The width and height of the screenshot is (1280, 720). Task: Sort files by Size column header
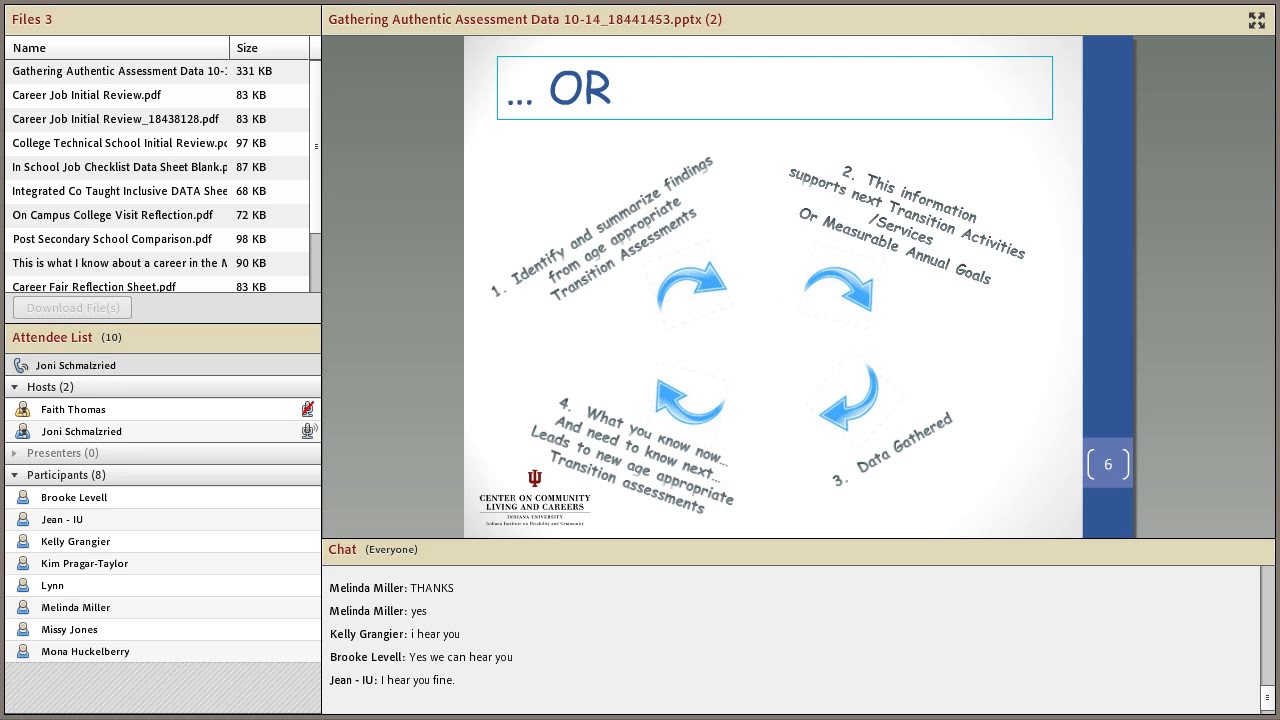[269, 48]
